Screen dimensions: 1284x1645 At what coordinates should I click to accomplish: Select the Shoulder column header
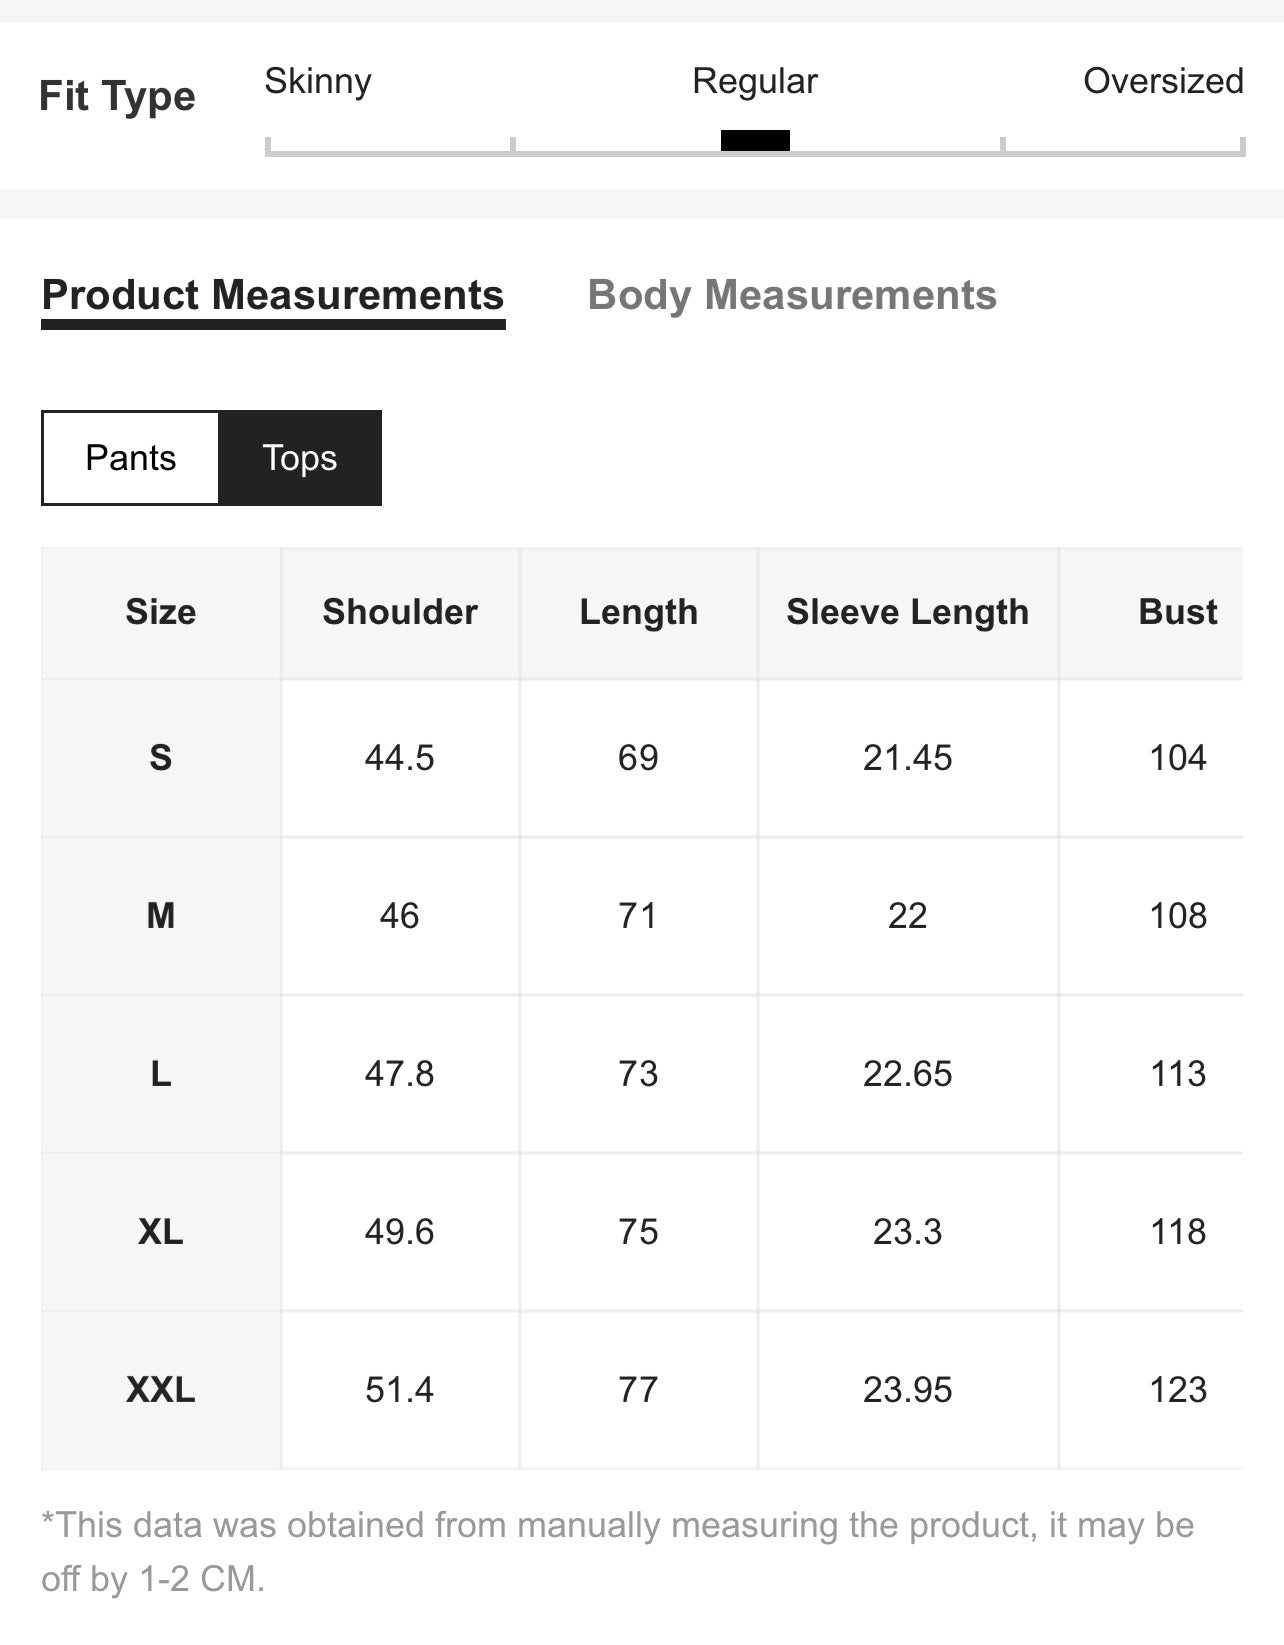coord(400,612)
